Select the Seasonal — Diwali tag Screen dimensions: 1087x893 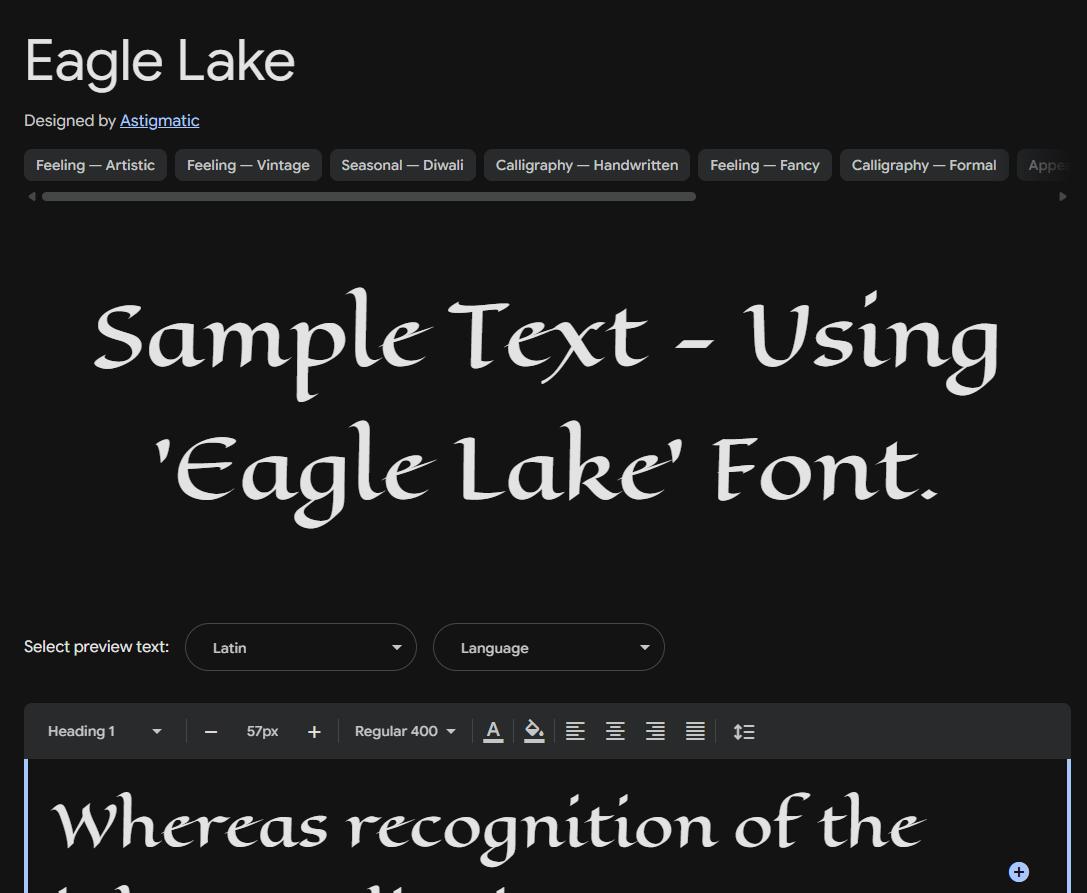[x=403, y=165]
